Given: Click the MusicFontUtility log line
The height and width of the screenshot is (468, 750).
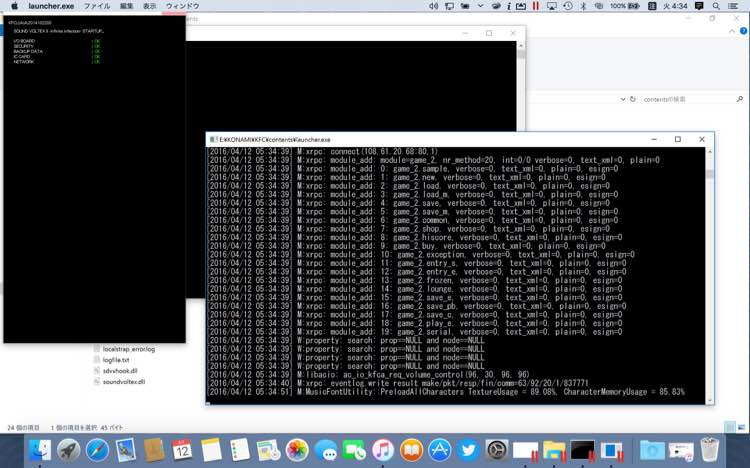Looking at the screenshot, I should pyautogui.click(x=447, y=392).
